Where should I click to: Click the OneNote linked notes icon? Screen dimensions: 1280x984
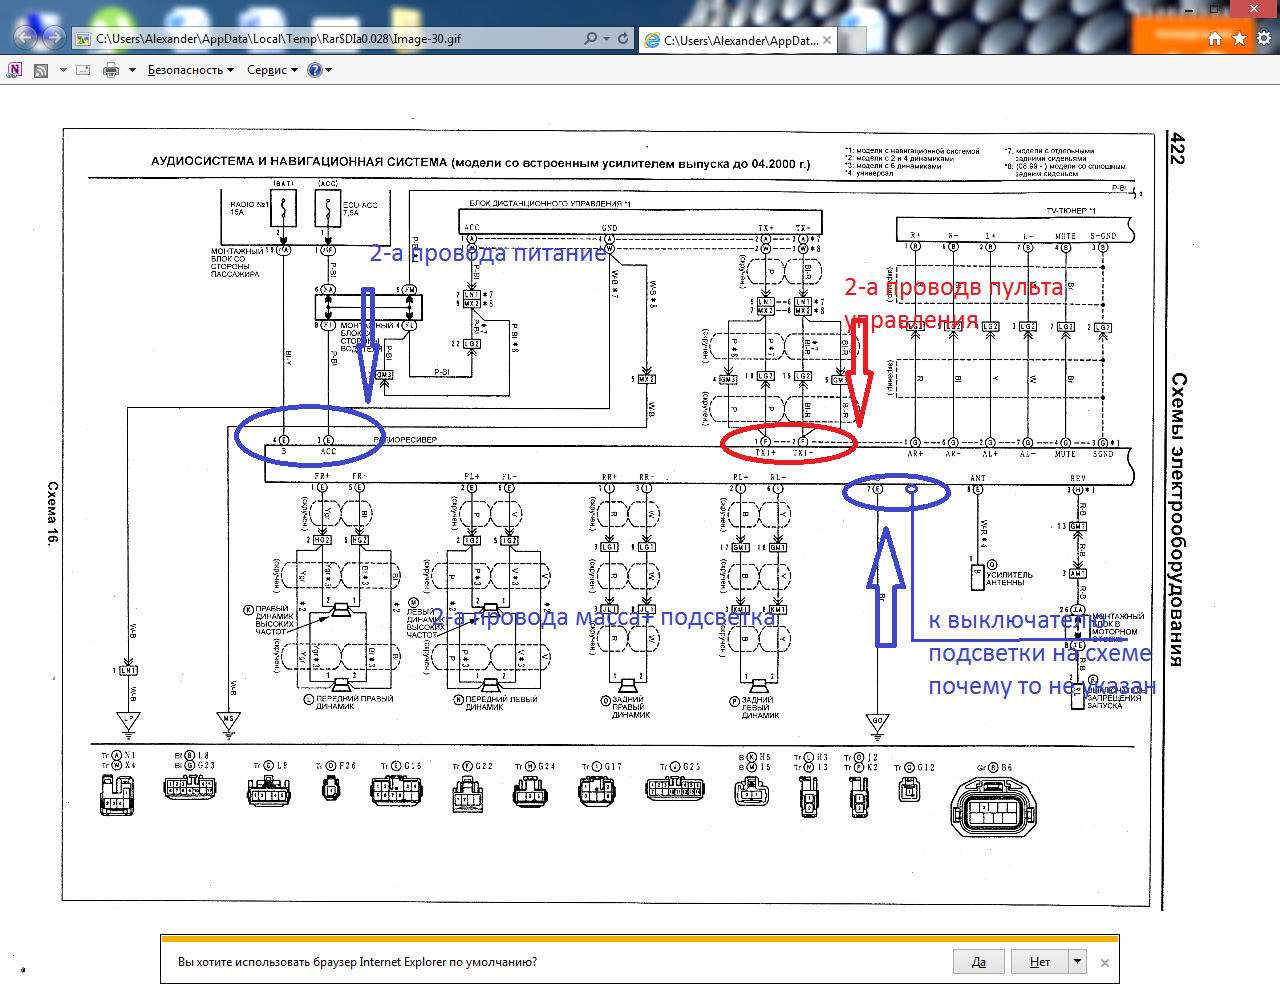coord(14,70)
